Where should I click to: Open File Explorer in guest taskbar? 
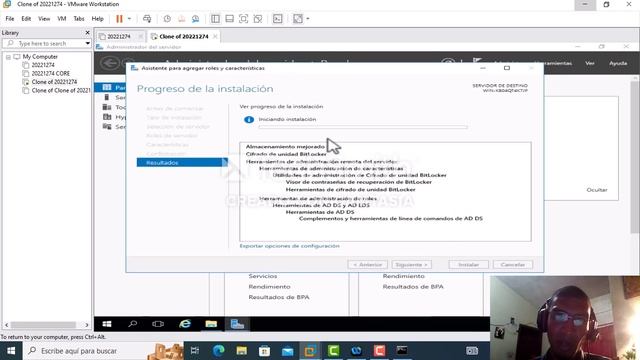tap(211, 324)
